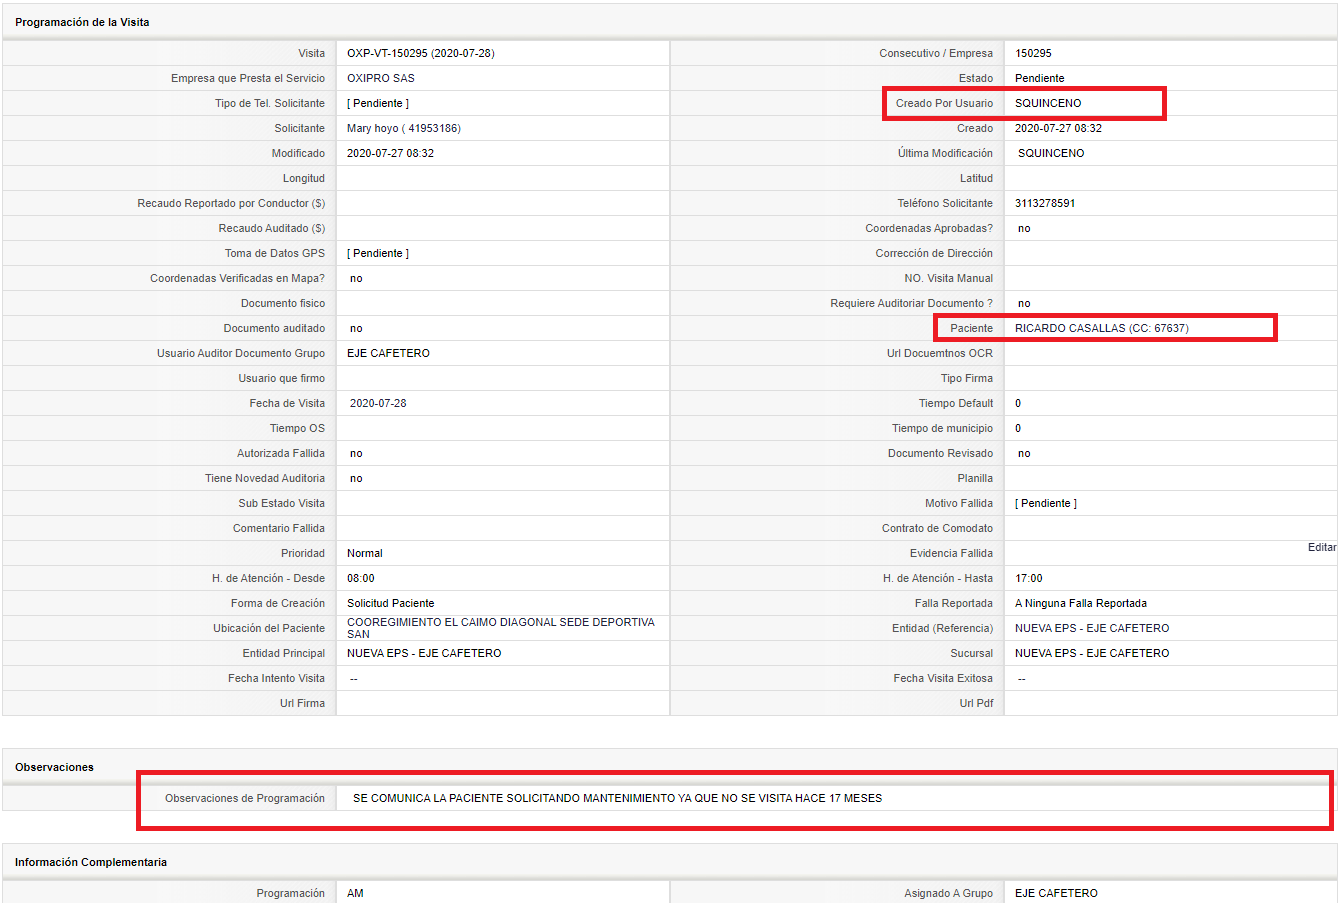Click the Programación value AM
Viewport: 1342px width, 903px height.
(355, 893)
